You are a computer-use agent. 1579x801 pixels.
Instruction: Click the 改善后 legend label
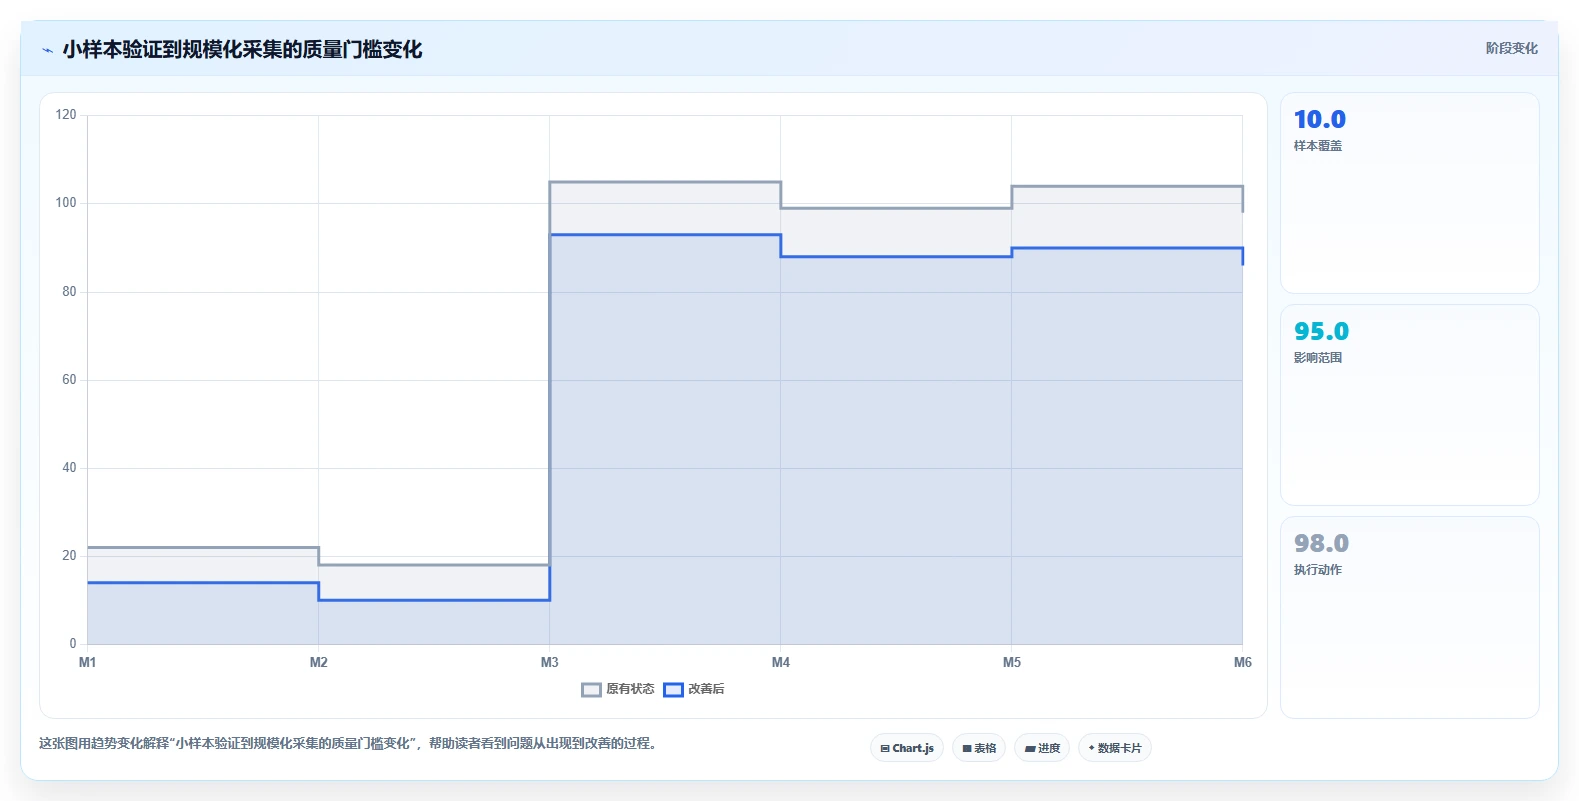706,689
